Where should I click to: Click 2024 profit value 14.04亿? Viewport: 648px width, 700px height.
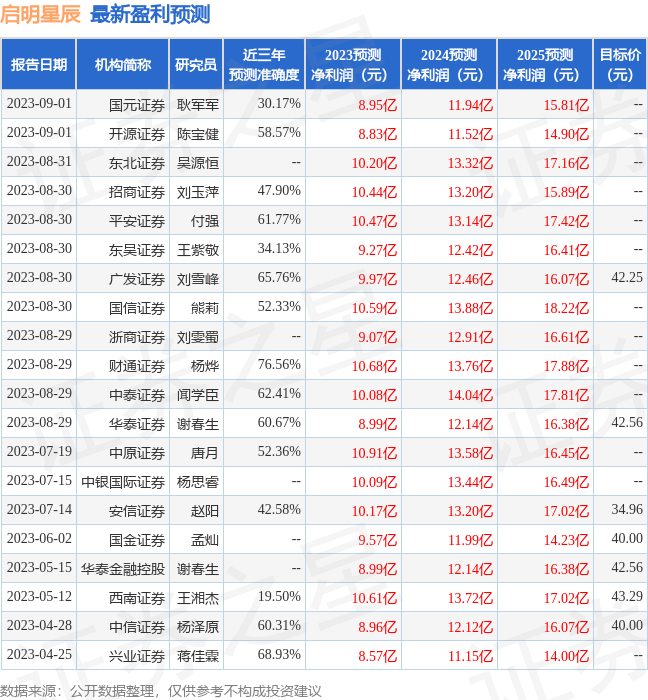(x=470, y=395)
